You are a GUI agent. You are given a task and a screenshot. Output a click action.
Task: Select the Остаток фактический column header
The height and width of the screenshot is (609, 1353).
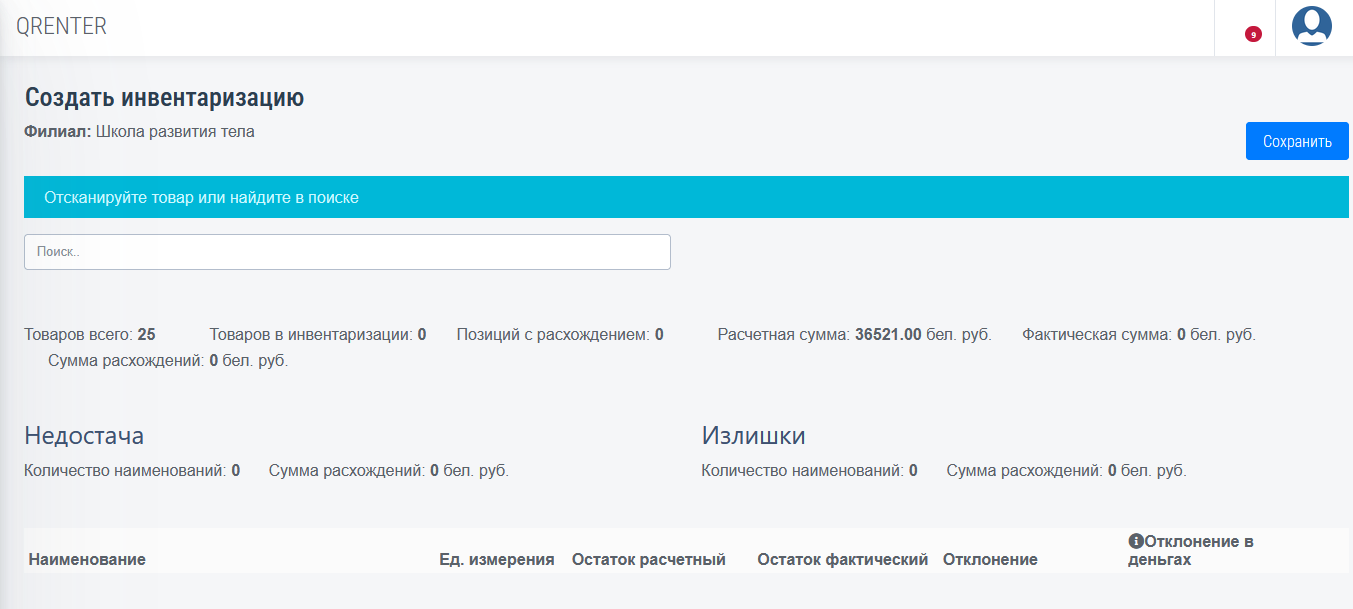tap(842, 559)
